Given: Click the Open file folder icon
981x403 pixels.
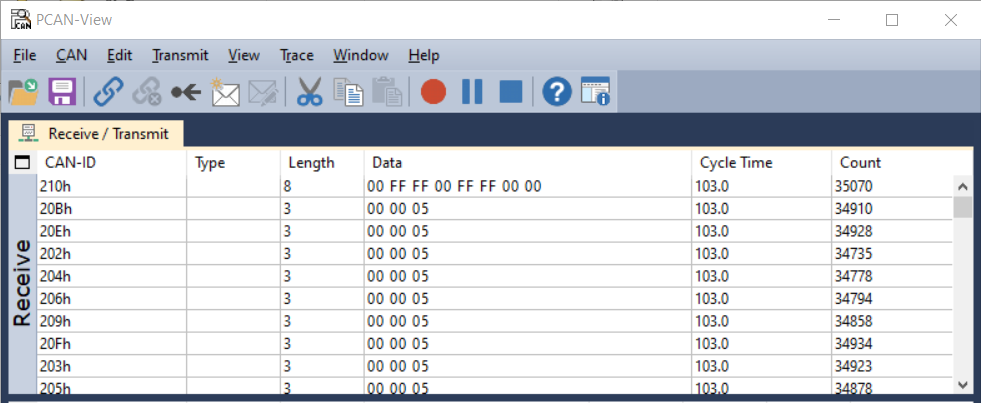Looking at the screenshot, I should click(24, 92).
